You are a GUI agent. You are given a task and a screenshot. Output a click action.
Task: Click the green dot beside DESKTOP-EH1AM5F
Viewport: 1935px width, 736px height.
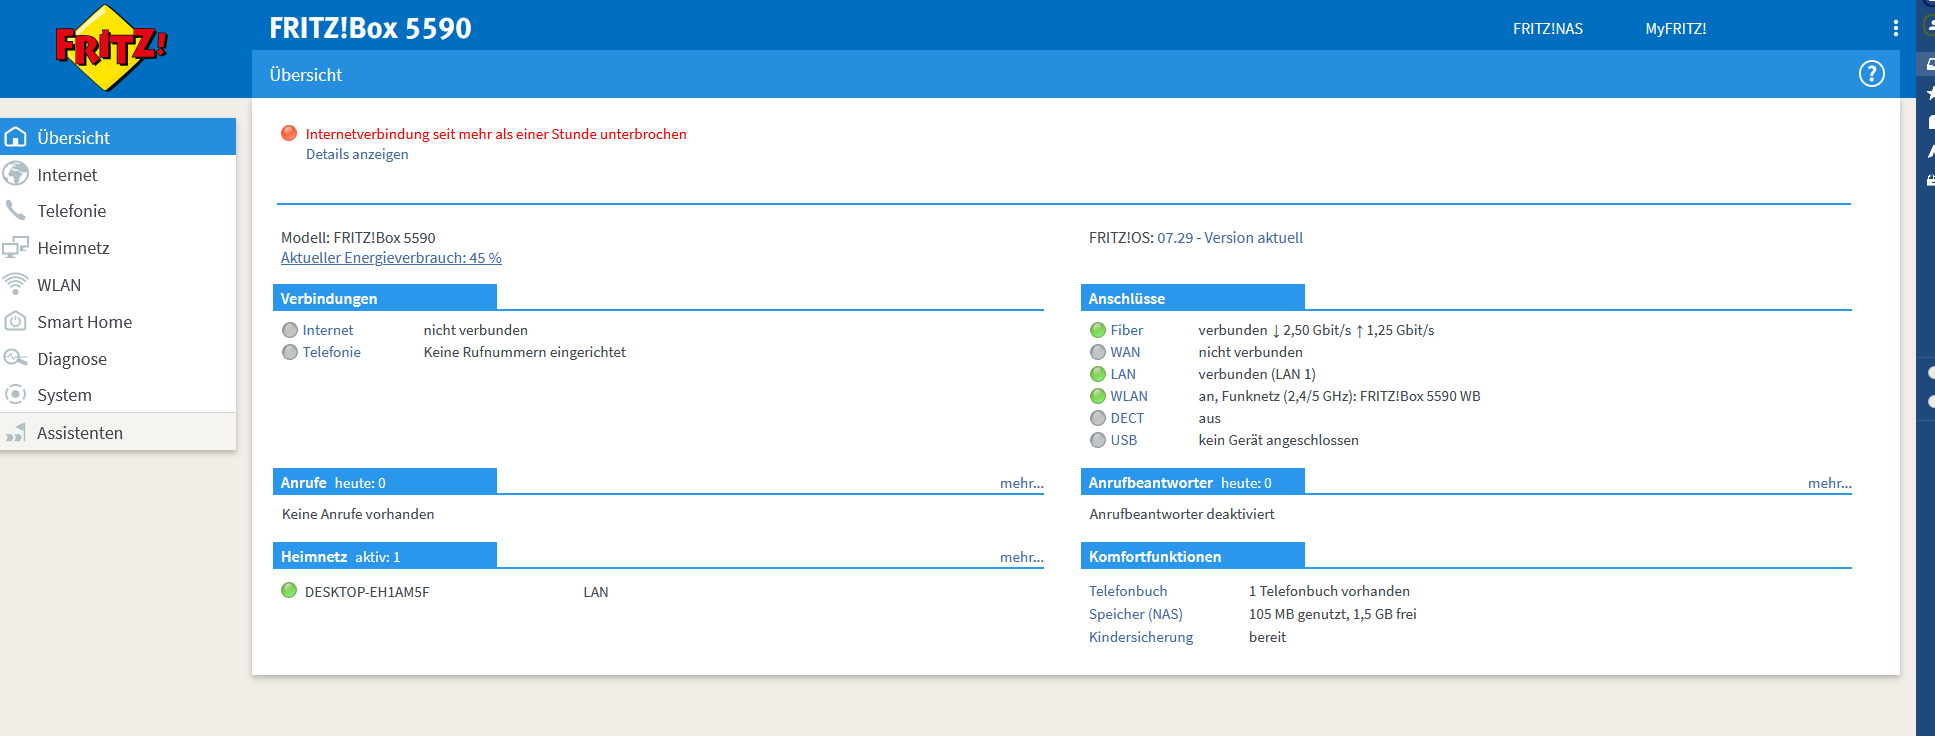click(289, 590)
